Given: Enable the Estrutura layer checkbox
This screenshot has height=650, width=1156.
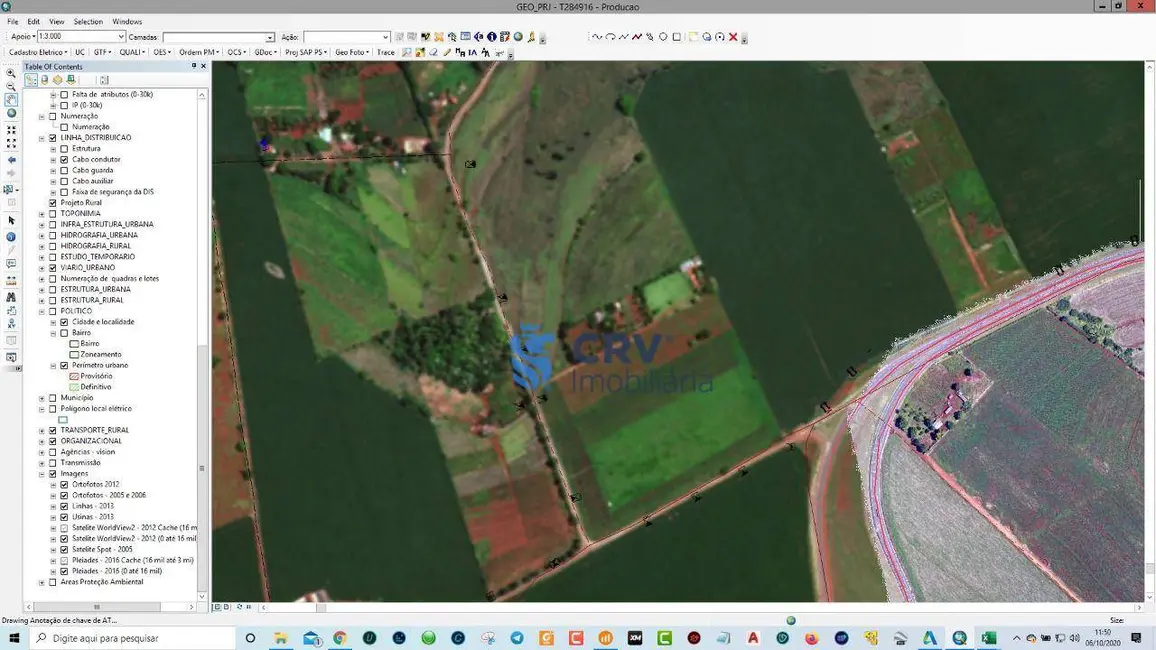Looking at the screenshot, I should coord(65,149).
